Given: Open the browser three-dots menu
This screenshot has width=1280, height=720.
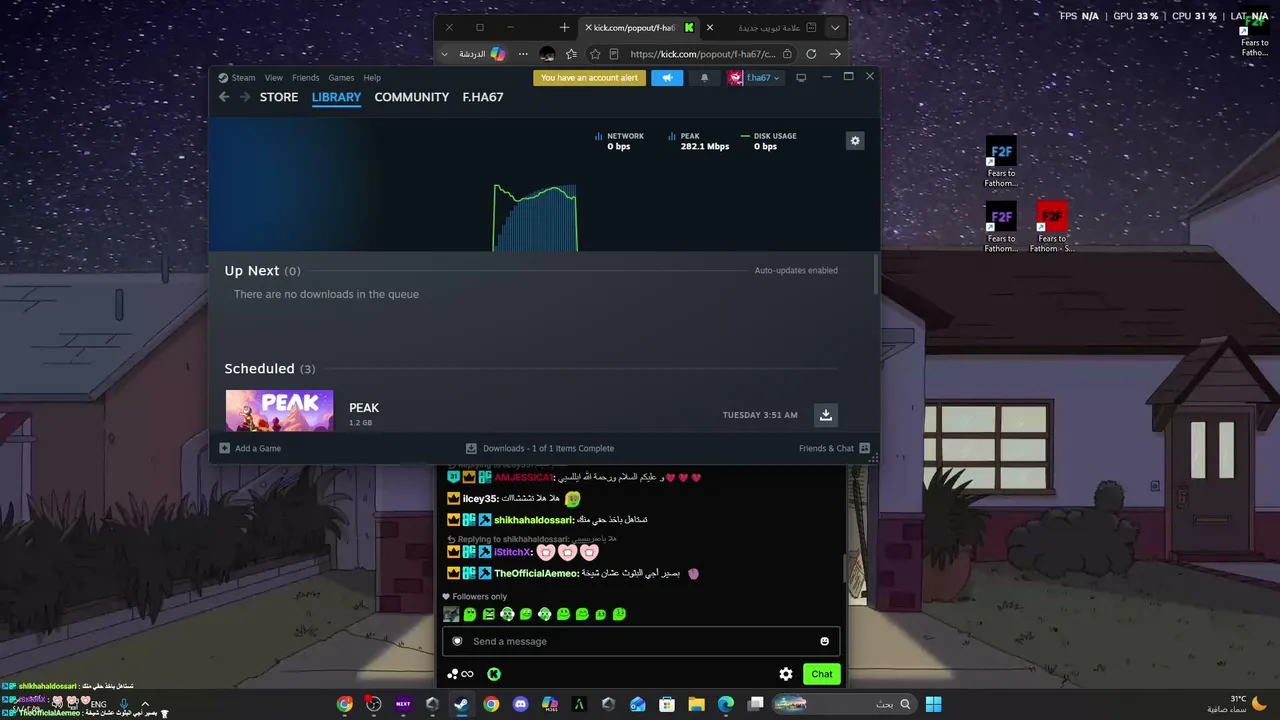Looking at the screenshot, I should point(523,54).
